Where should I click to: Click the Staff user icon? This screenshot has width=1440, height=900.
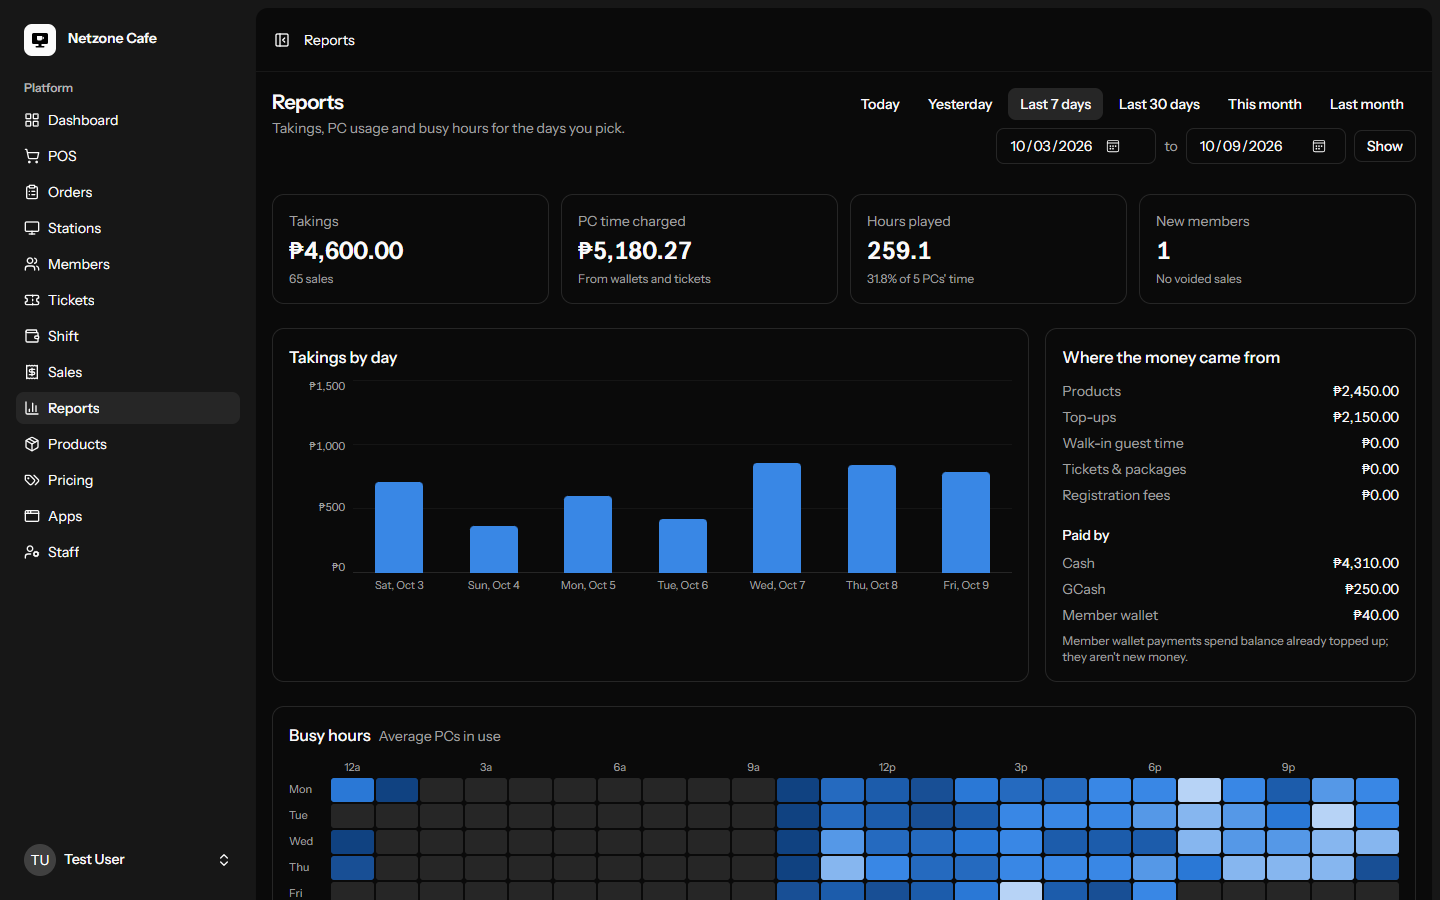(x=32, y=552)
